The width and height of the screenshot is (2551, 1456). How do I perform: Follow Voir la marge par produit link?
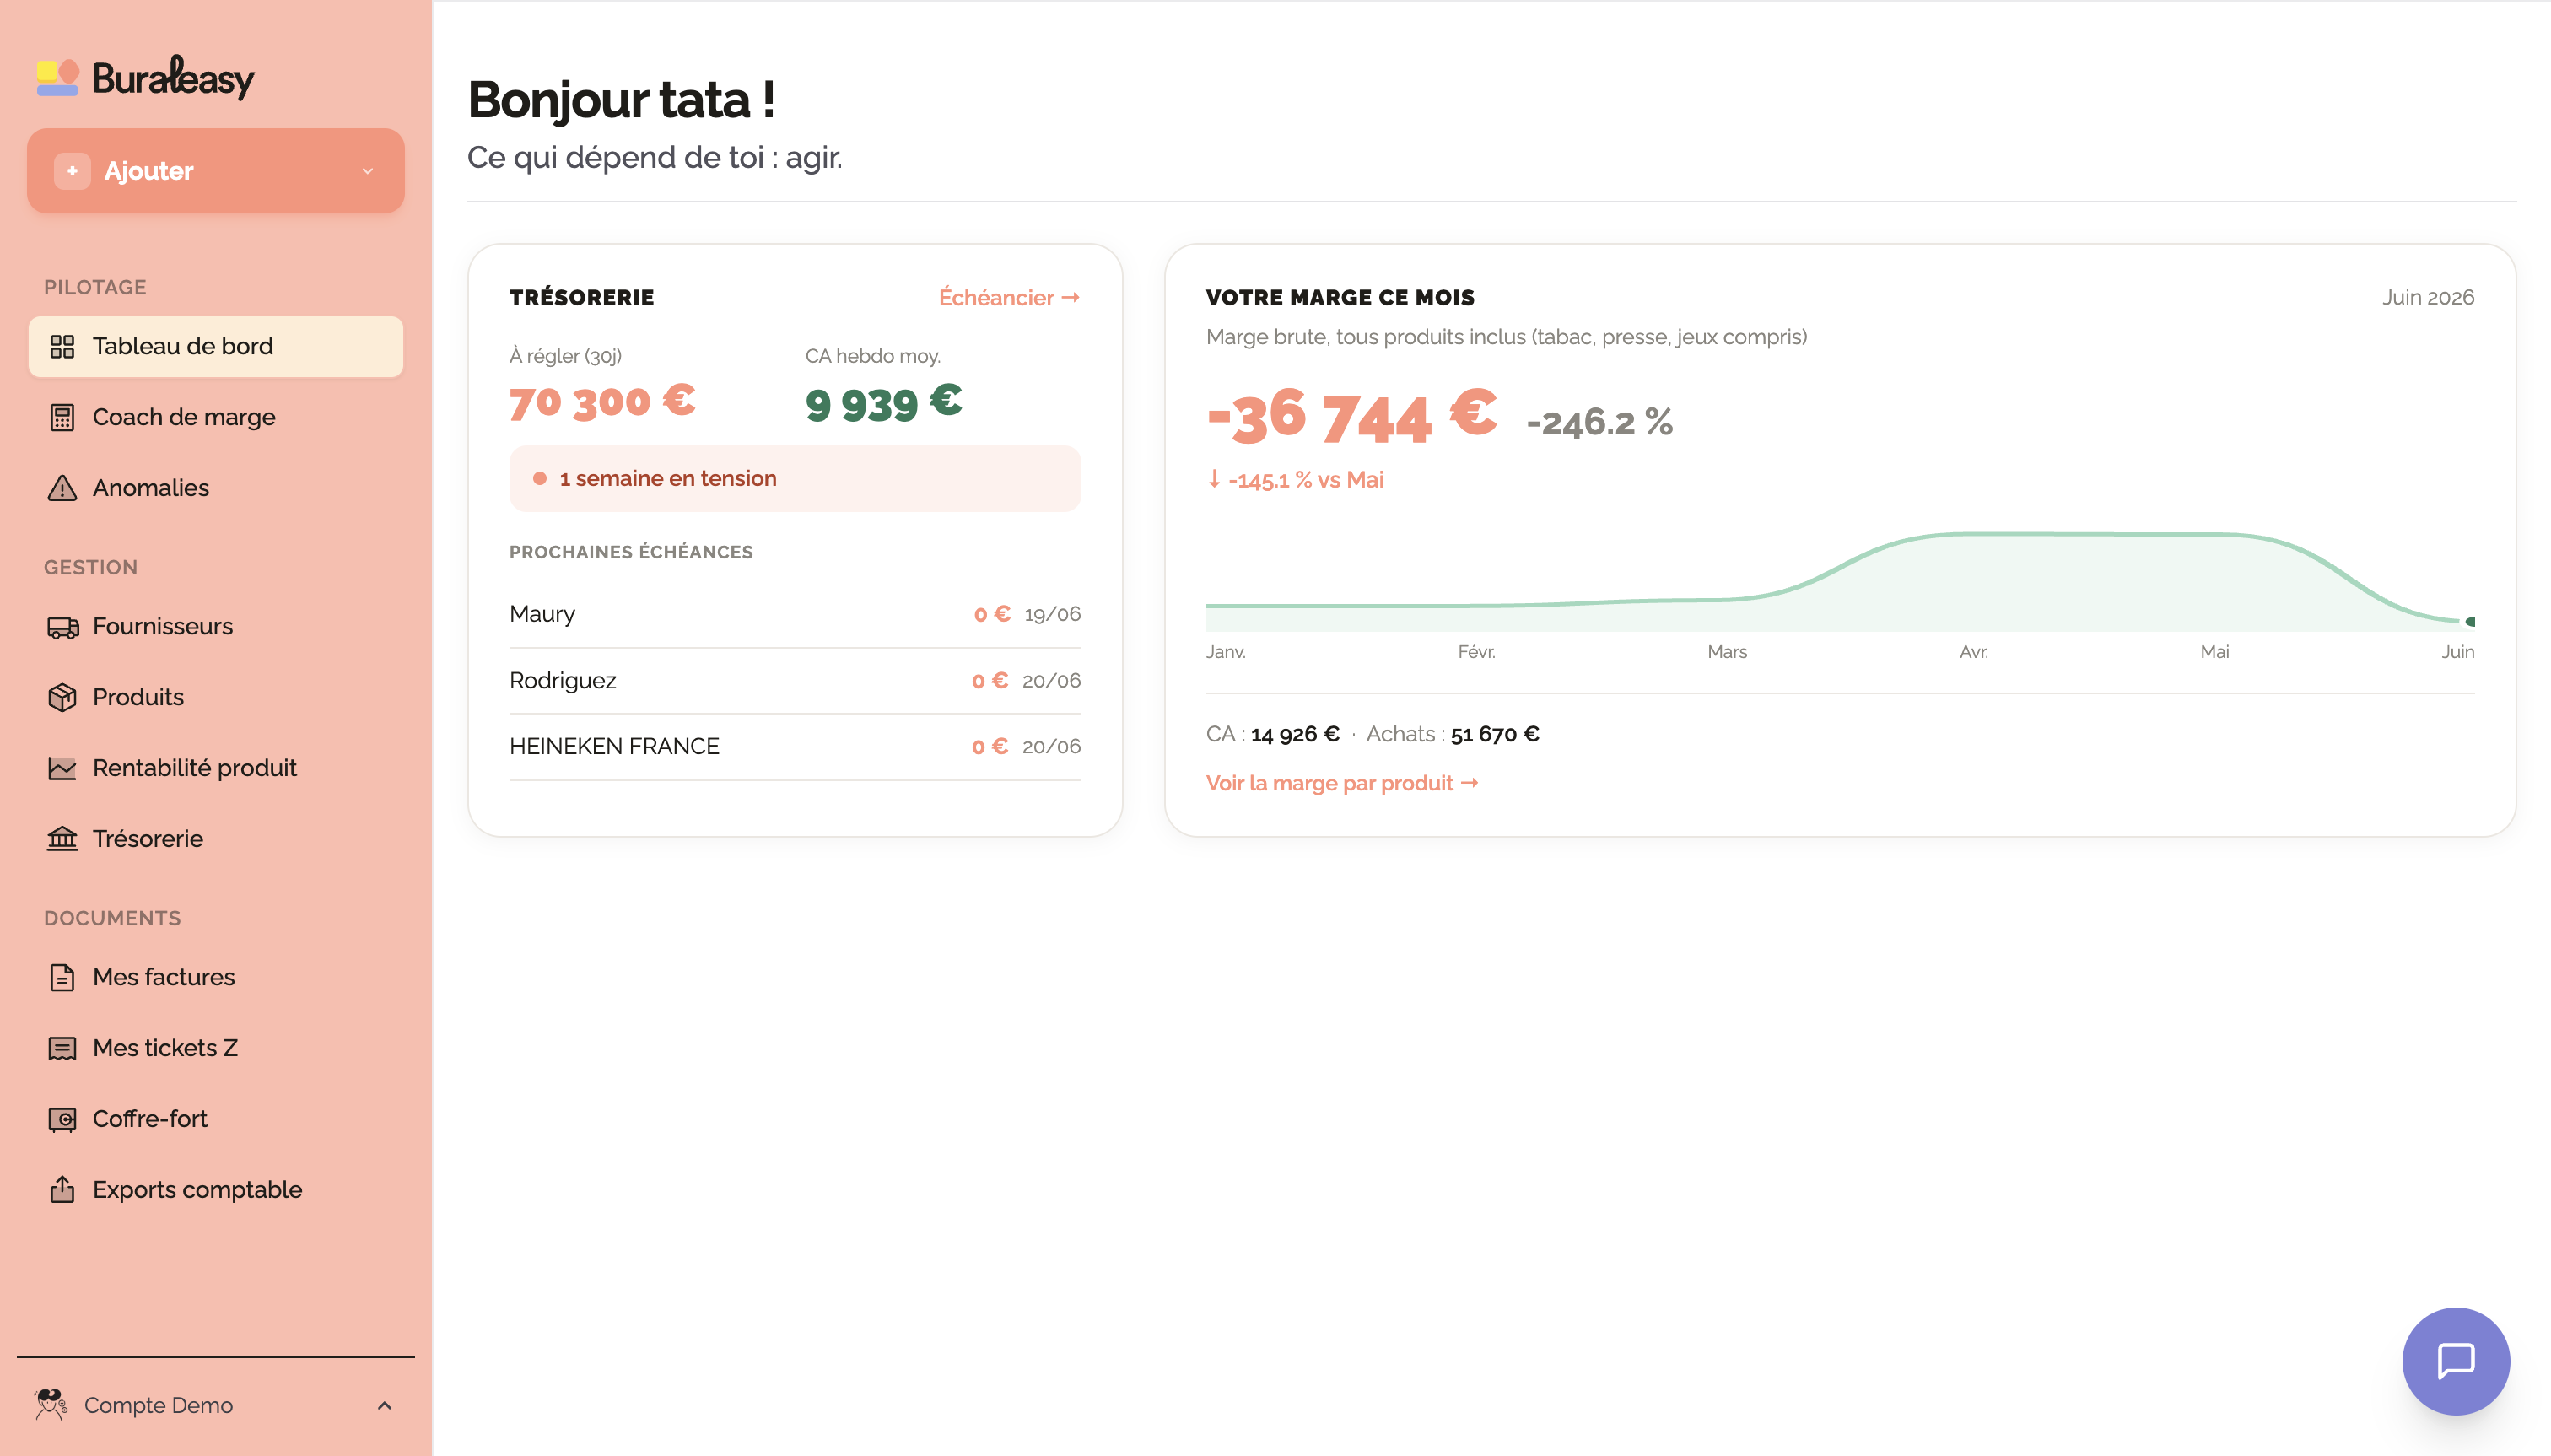[1342, 783]
